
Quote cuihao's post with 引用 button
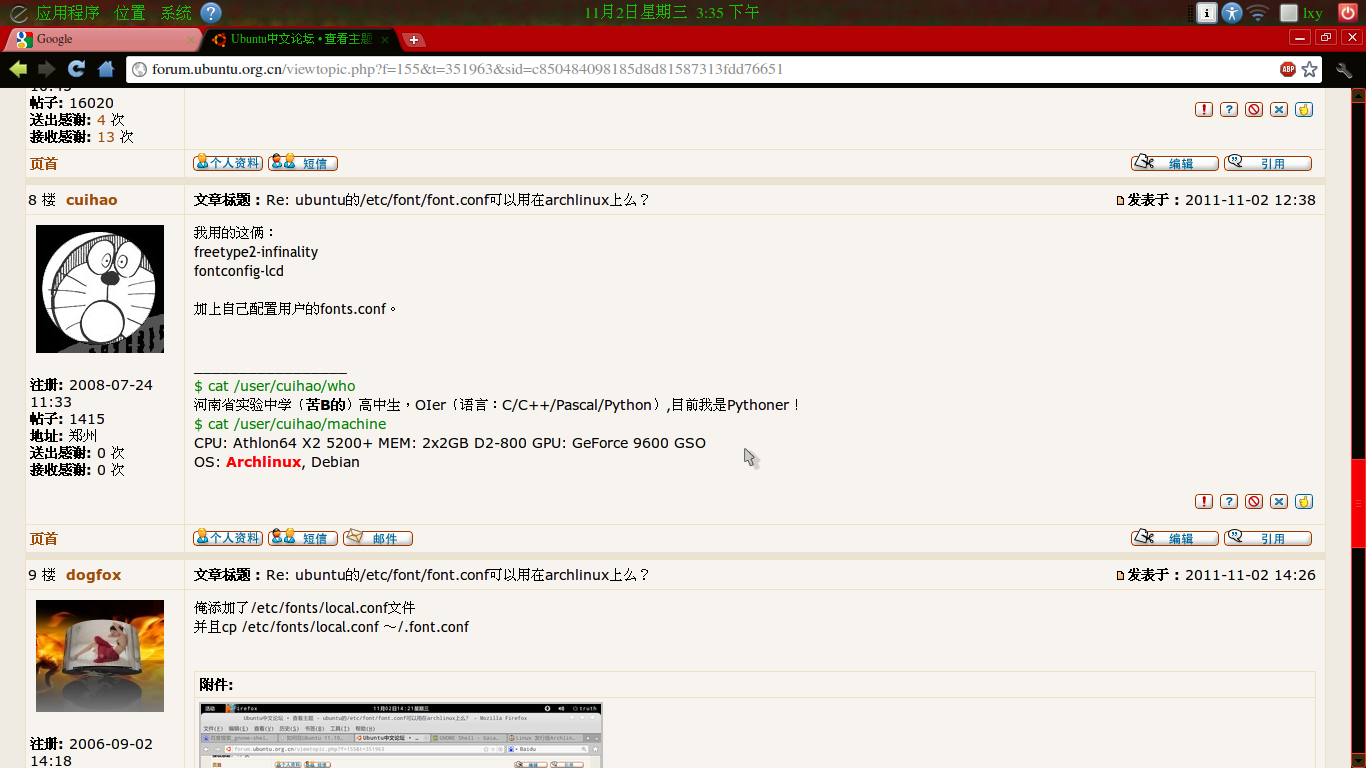(1268, 538)
